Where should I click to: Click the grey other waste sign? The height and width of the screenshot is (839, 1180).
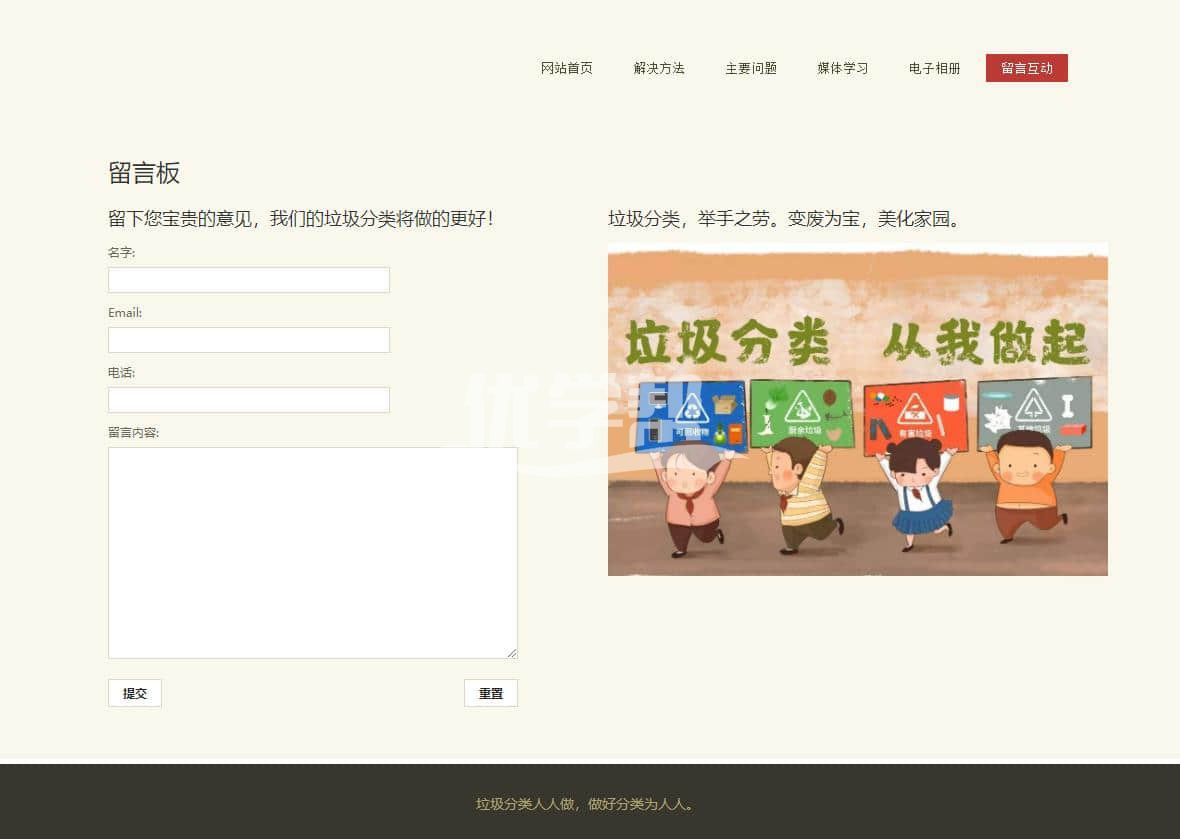(1034, 410)
